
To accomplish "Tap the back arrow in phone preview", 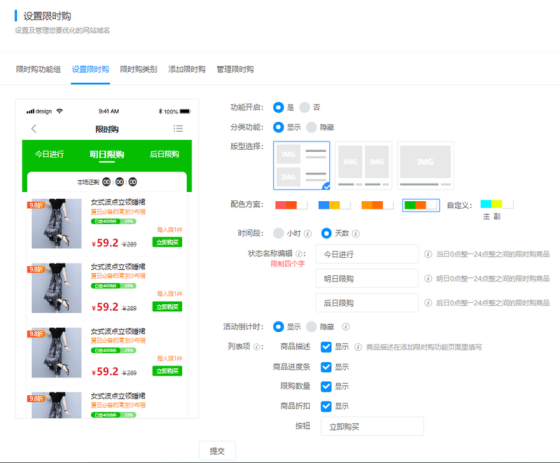I will click(34, 129).
